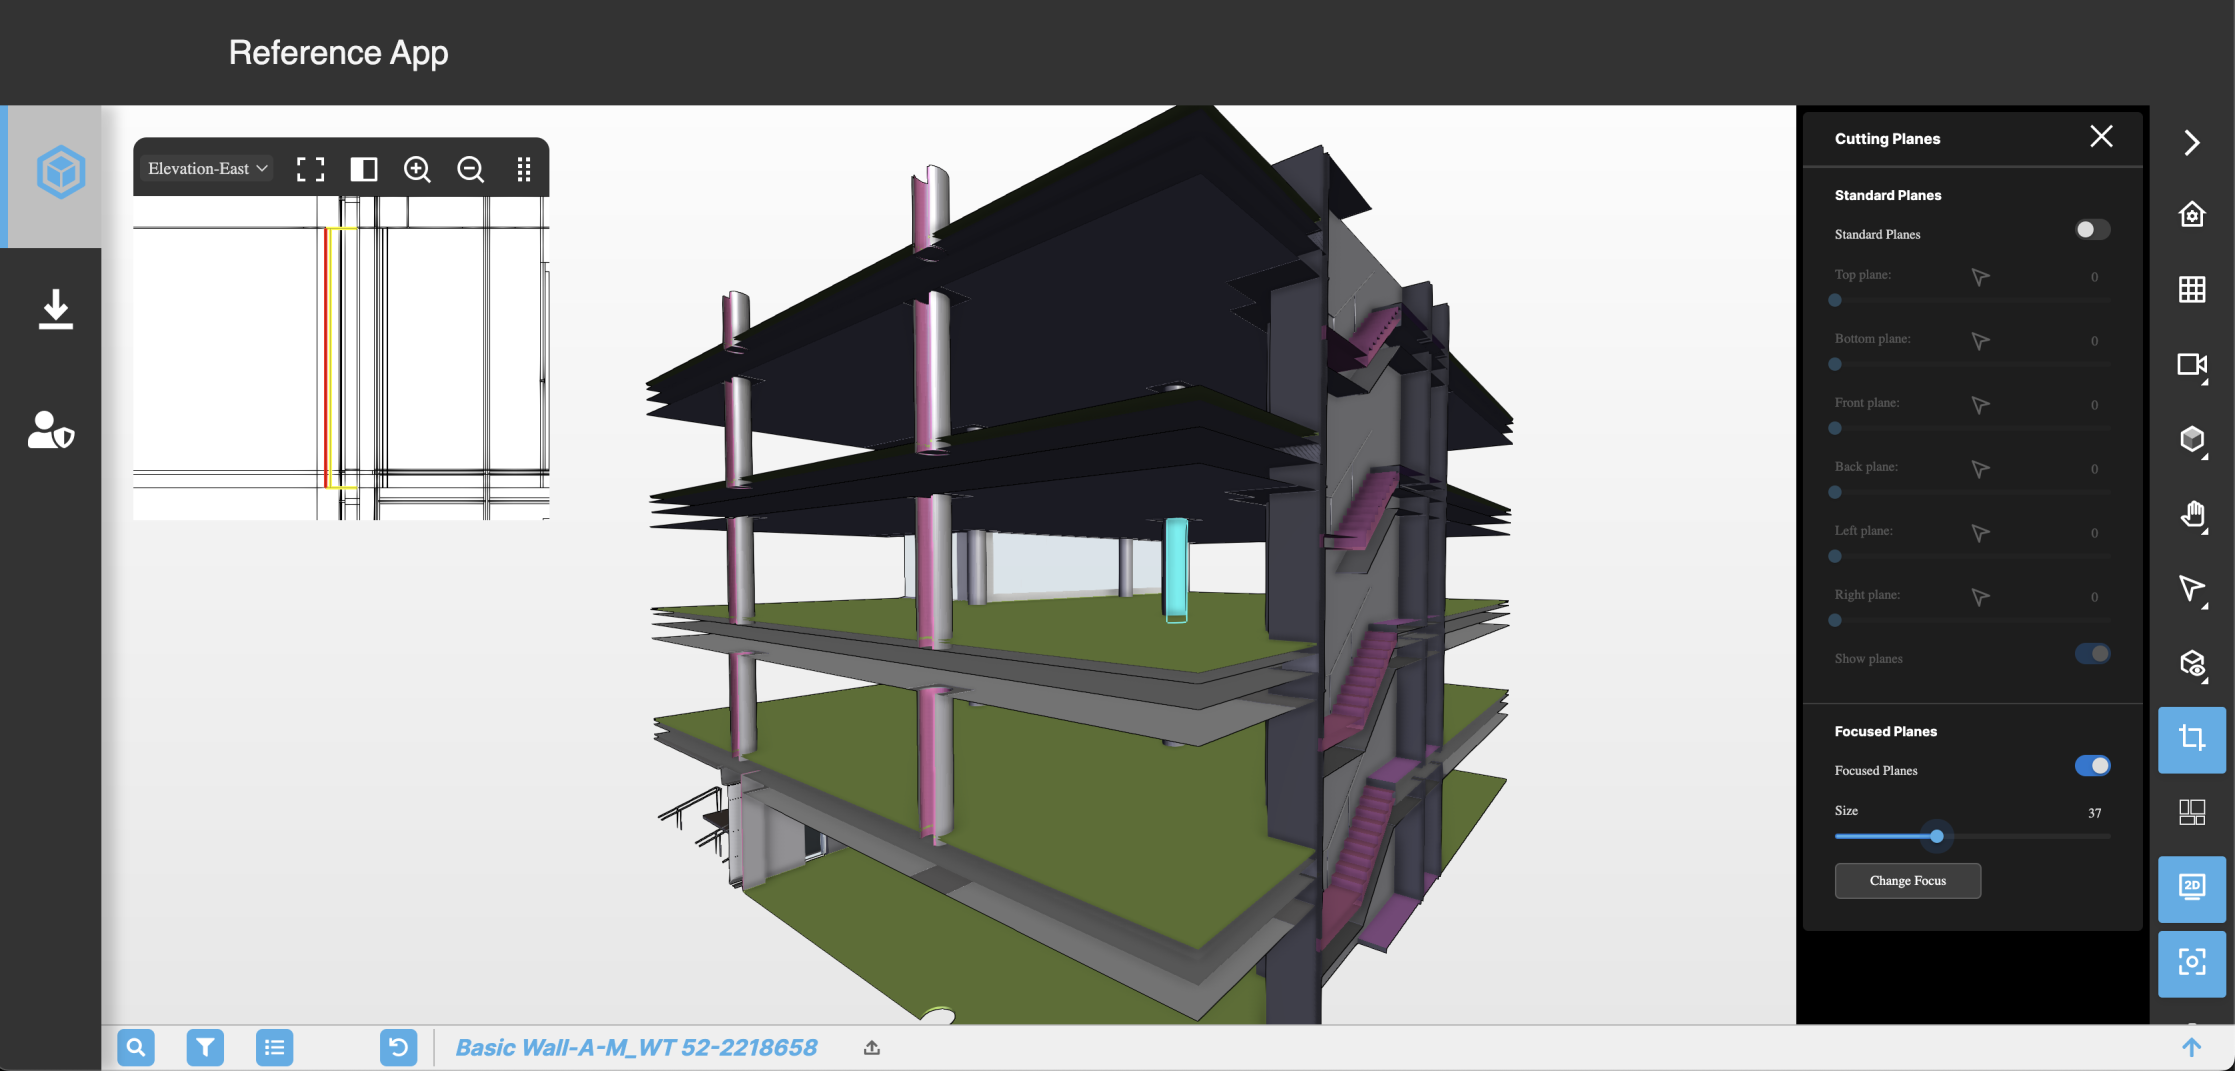Open the list view in bottom bar
The image size is (2235, 1071).
274,1047
